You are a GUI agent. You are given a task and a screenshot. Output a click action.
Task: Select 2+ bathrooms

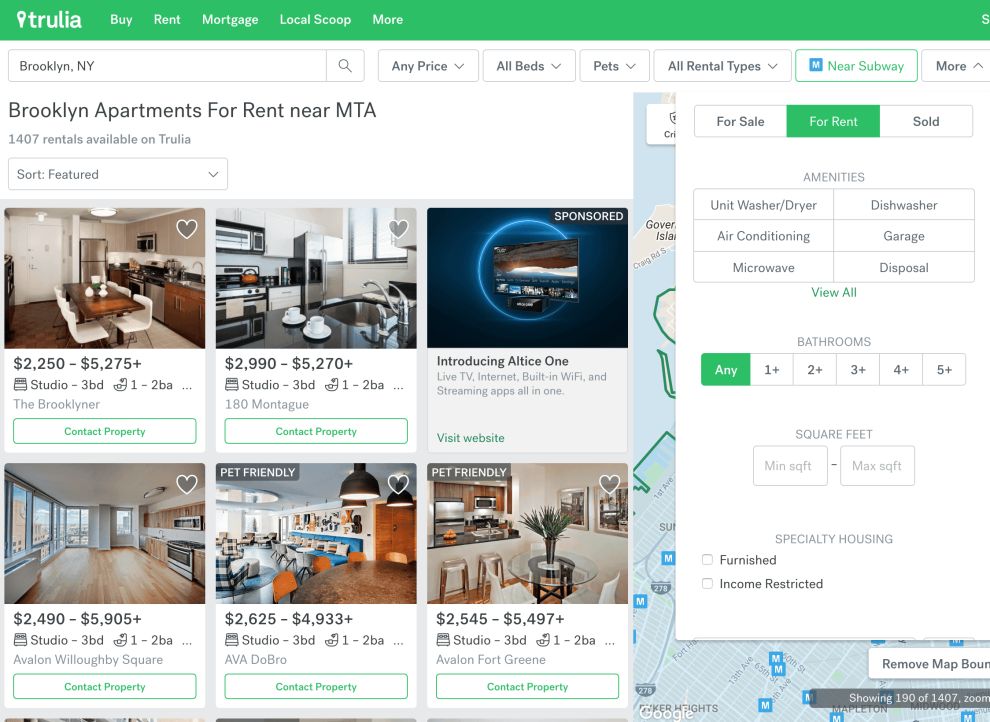tap(814, 370)
